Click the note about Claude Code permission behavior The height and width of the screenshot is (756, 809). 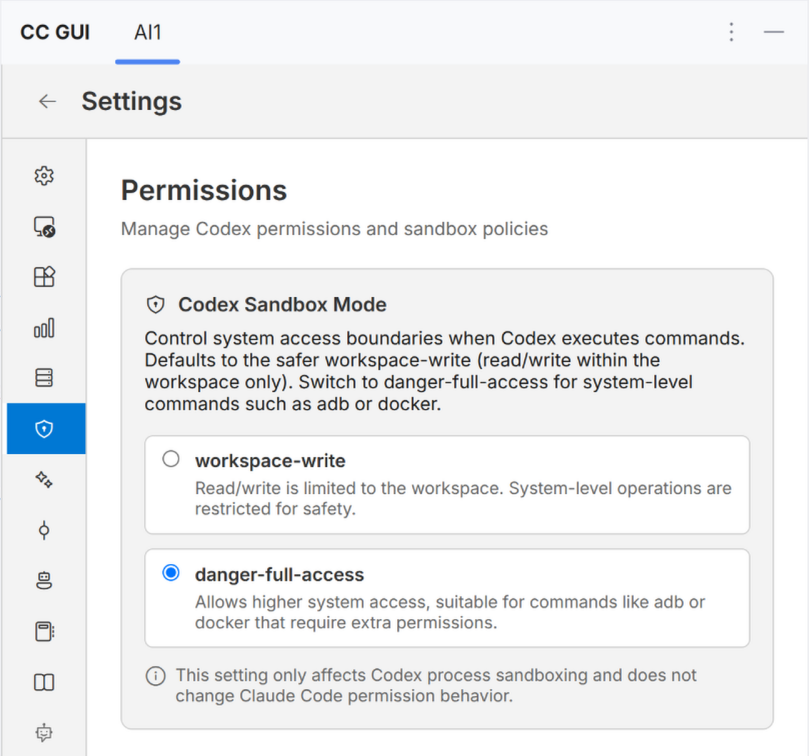[x=436, y=685]
